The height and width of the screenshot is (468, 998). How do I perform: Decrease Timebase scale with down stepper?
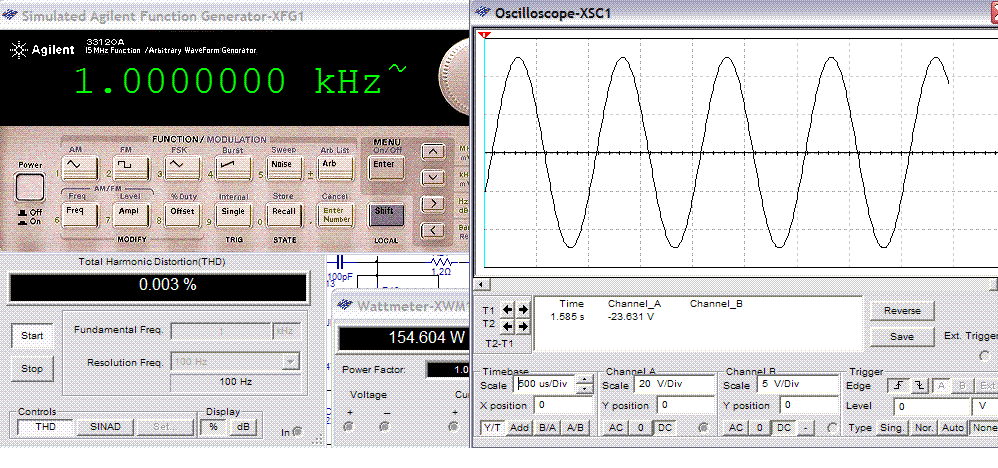[x=584, y=389]
